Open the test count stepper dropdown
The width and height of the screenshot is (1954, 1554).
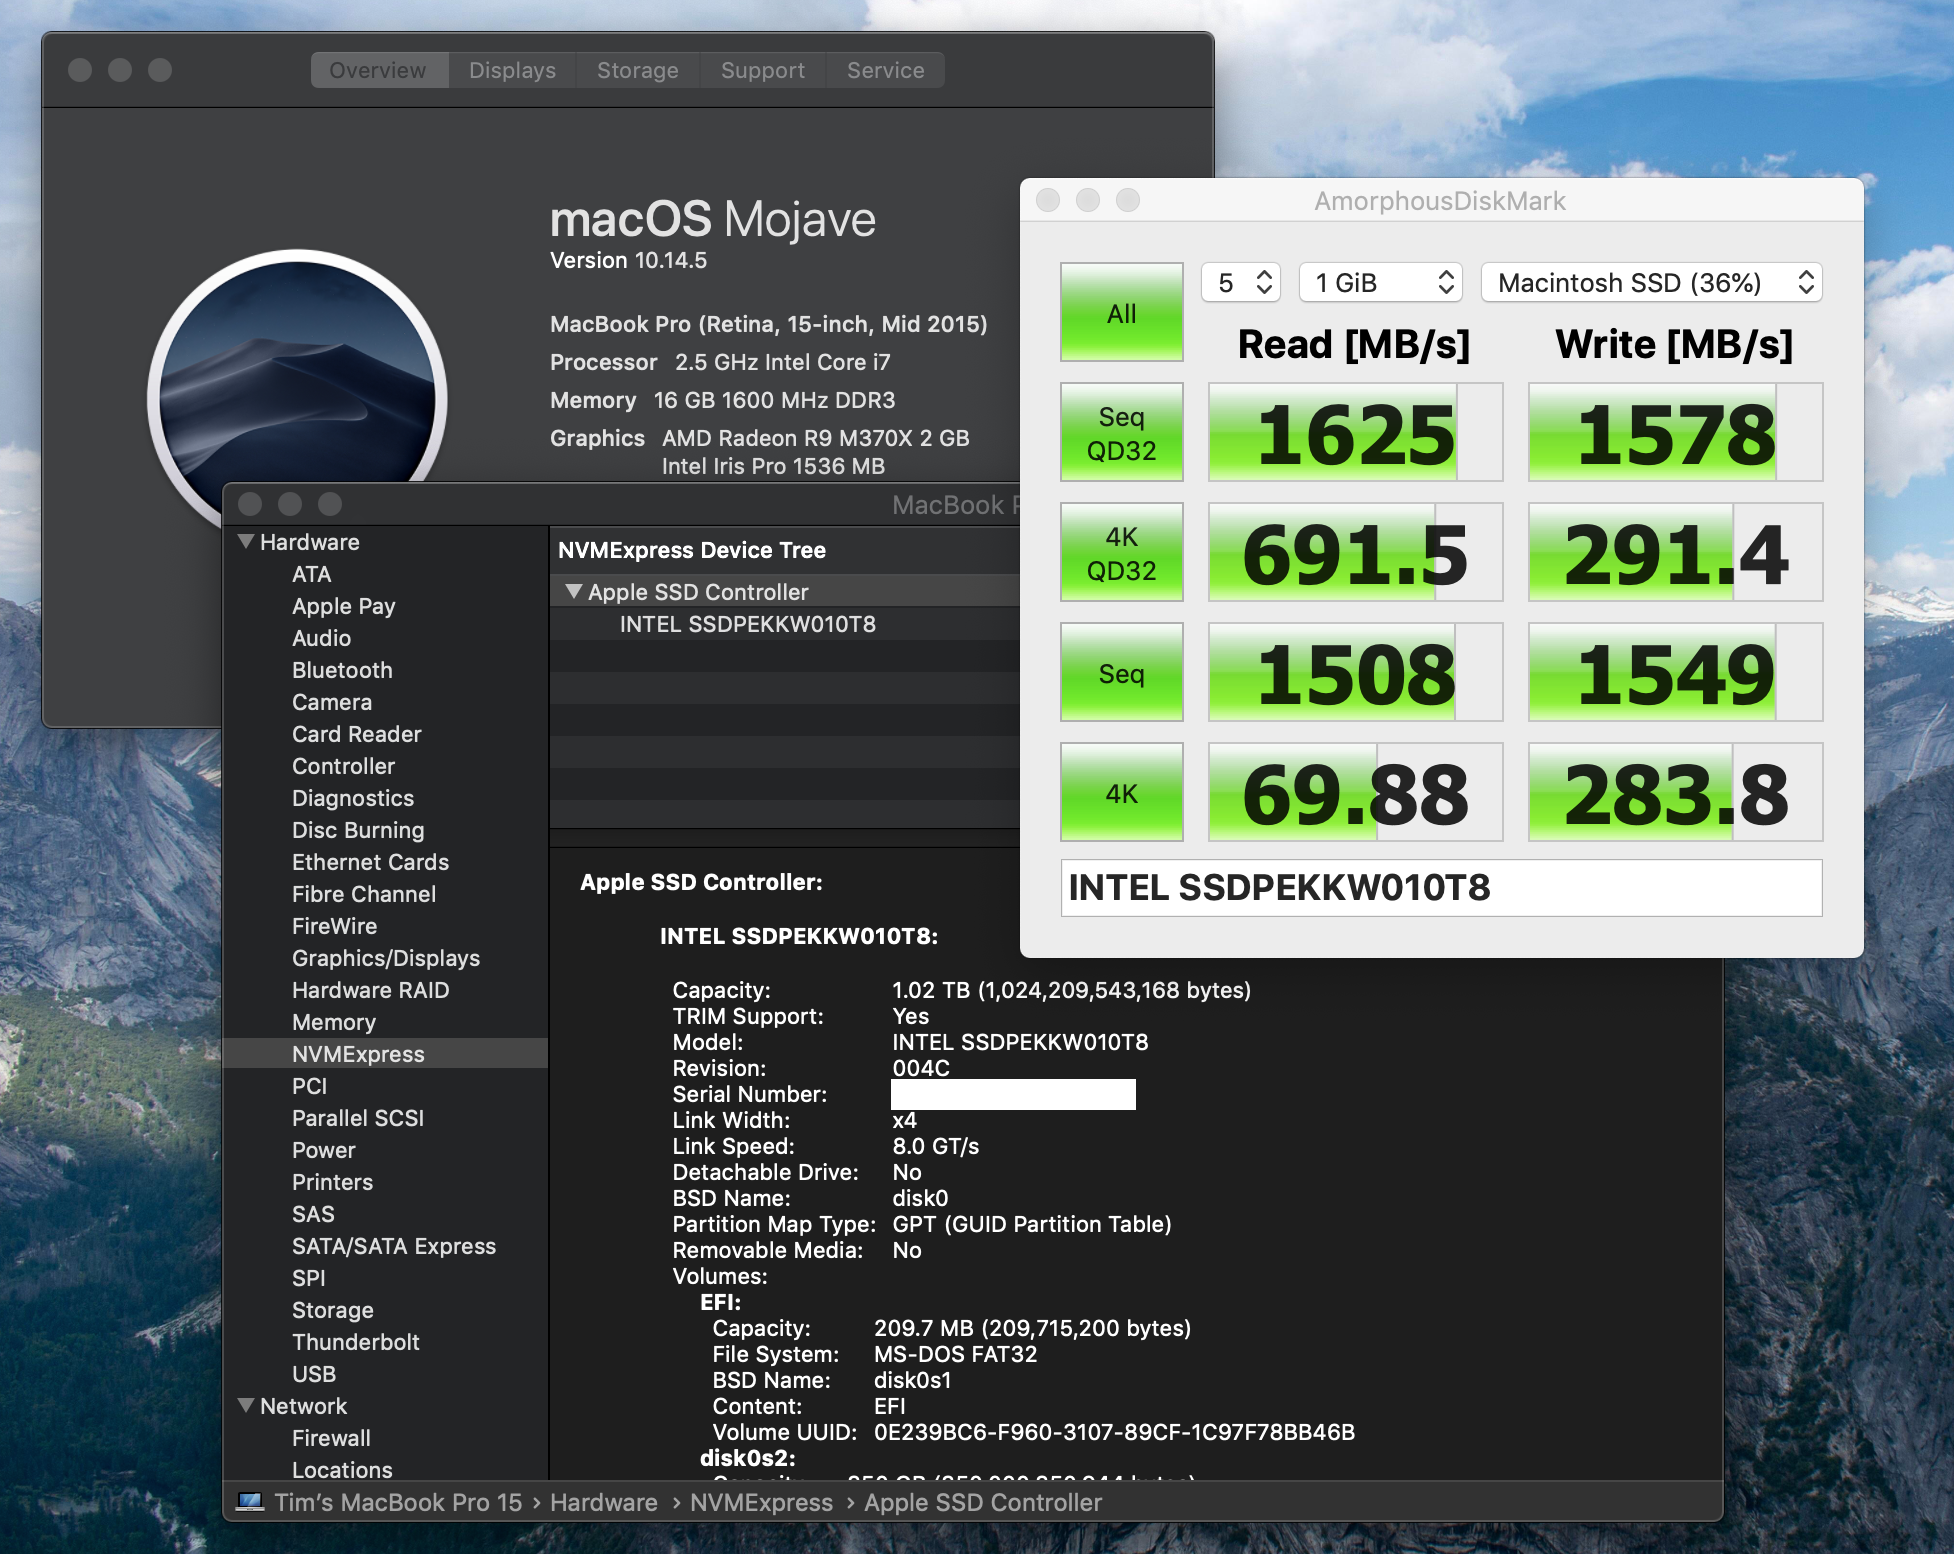[x=1241, y=283]
